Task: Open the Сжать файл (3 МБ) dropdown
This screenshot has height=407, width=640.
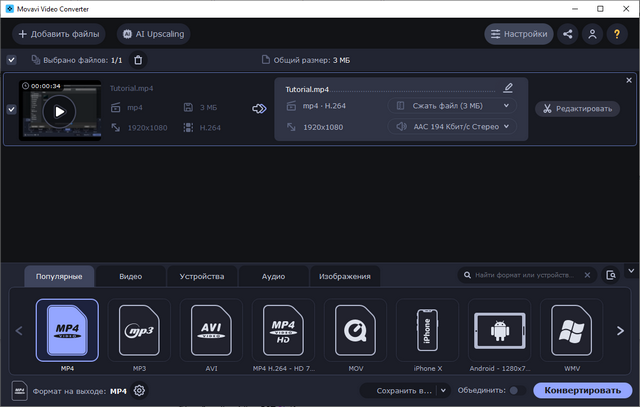Action: click(x=452, y=106)
